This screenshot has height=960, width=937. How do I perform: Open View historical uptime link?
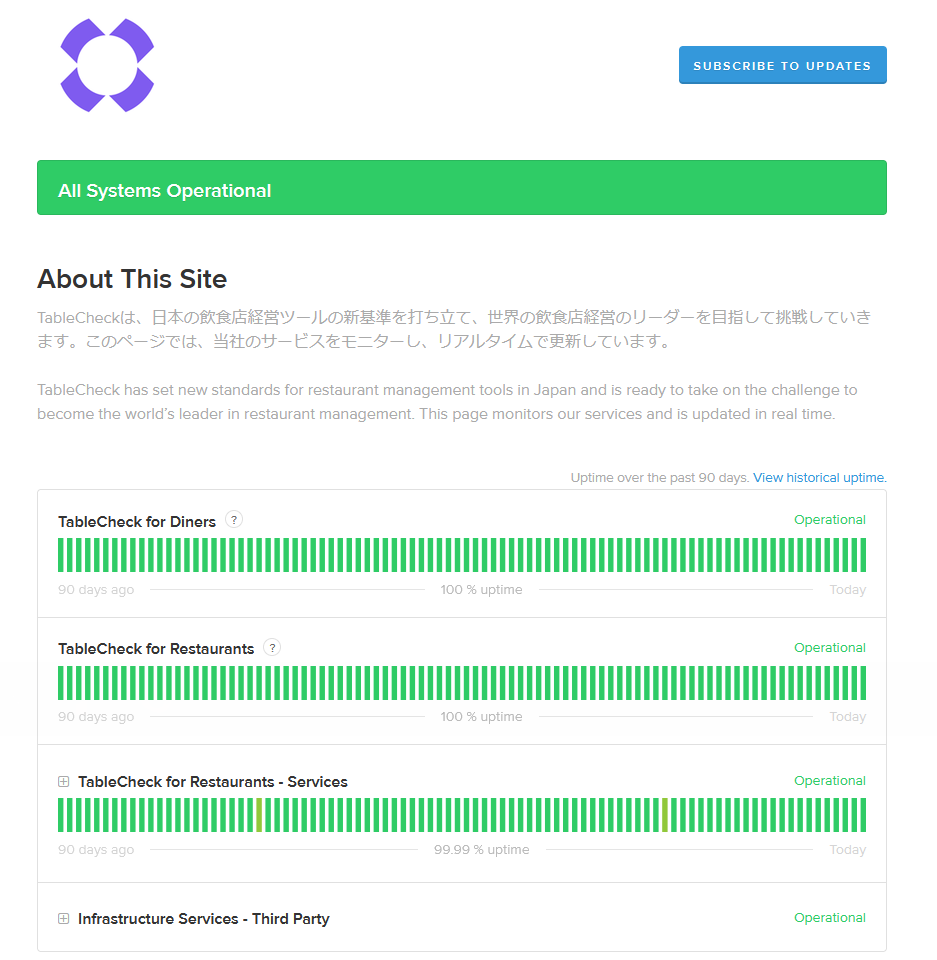(819, 478)
